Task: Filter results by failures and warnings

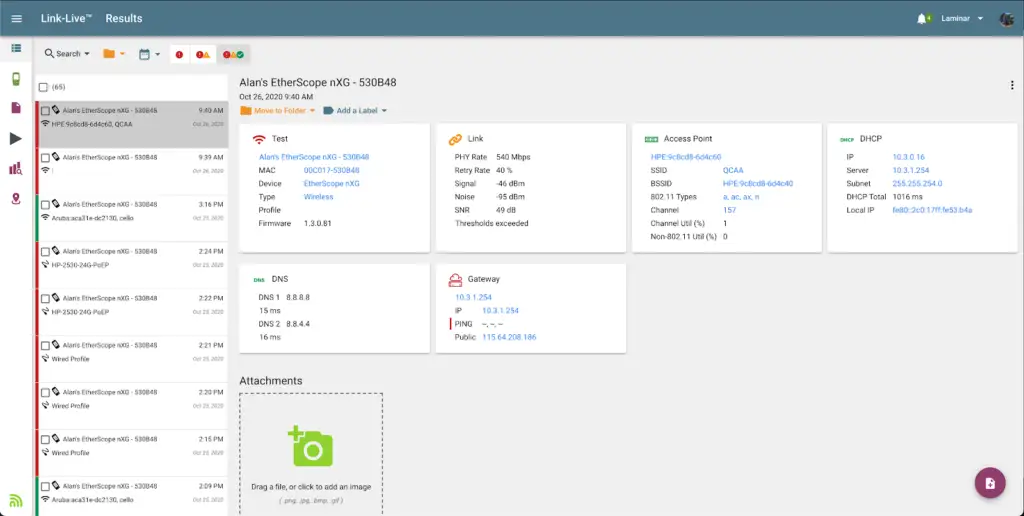Action: [x=202, y=54]
